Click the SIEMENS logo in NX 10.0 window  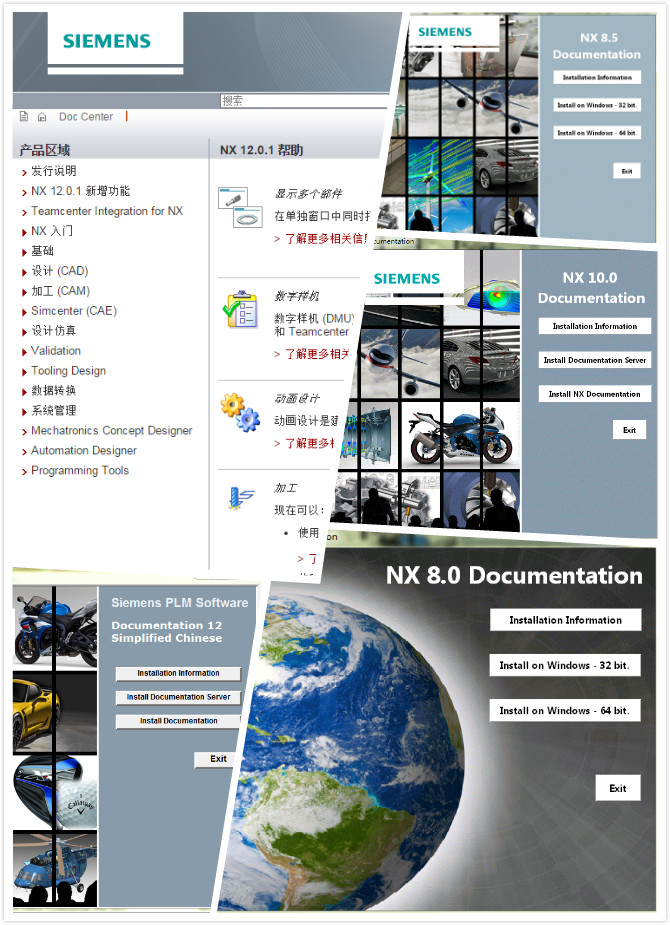[407, 278]
